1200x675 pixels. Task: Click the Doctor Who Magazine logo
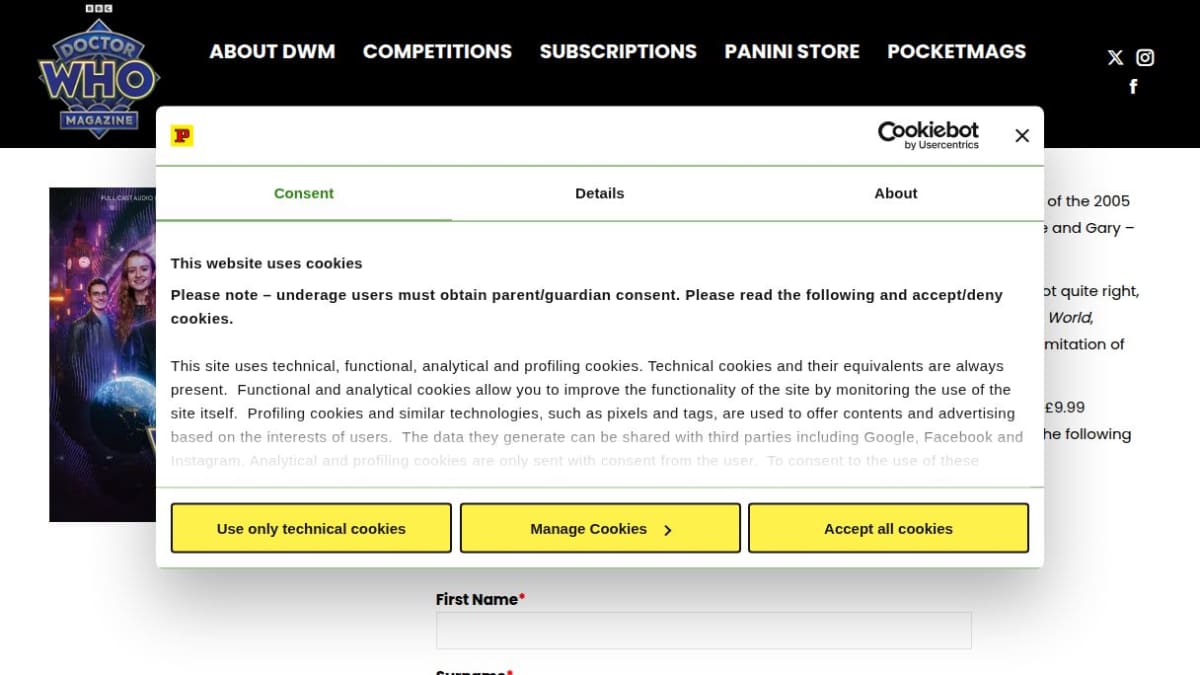tap(98, 71)
